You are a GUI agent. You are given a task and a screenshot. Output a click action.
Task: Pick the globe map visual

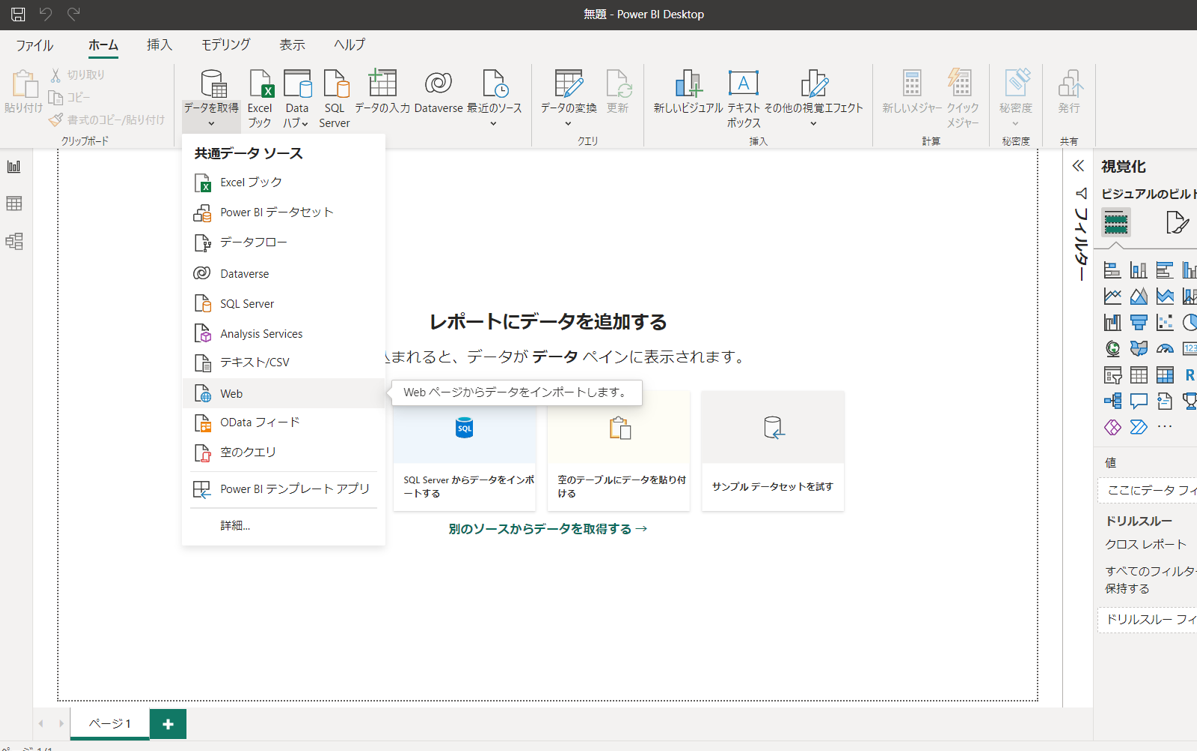click(1112, 349)
